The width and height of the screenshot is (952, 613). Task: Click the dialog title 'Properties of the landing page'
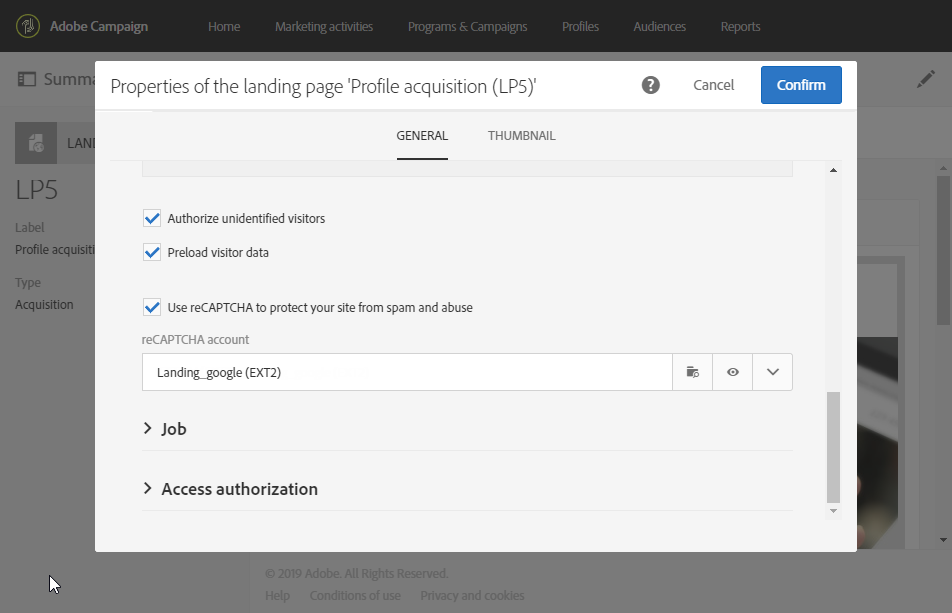coord(324,86)
